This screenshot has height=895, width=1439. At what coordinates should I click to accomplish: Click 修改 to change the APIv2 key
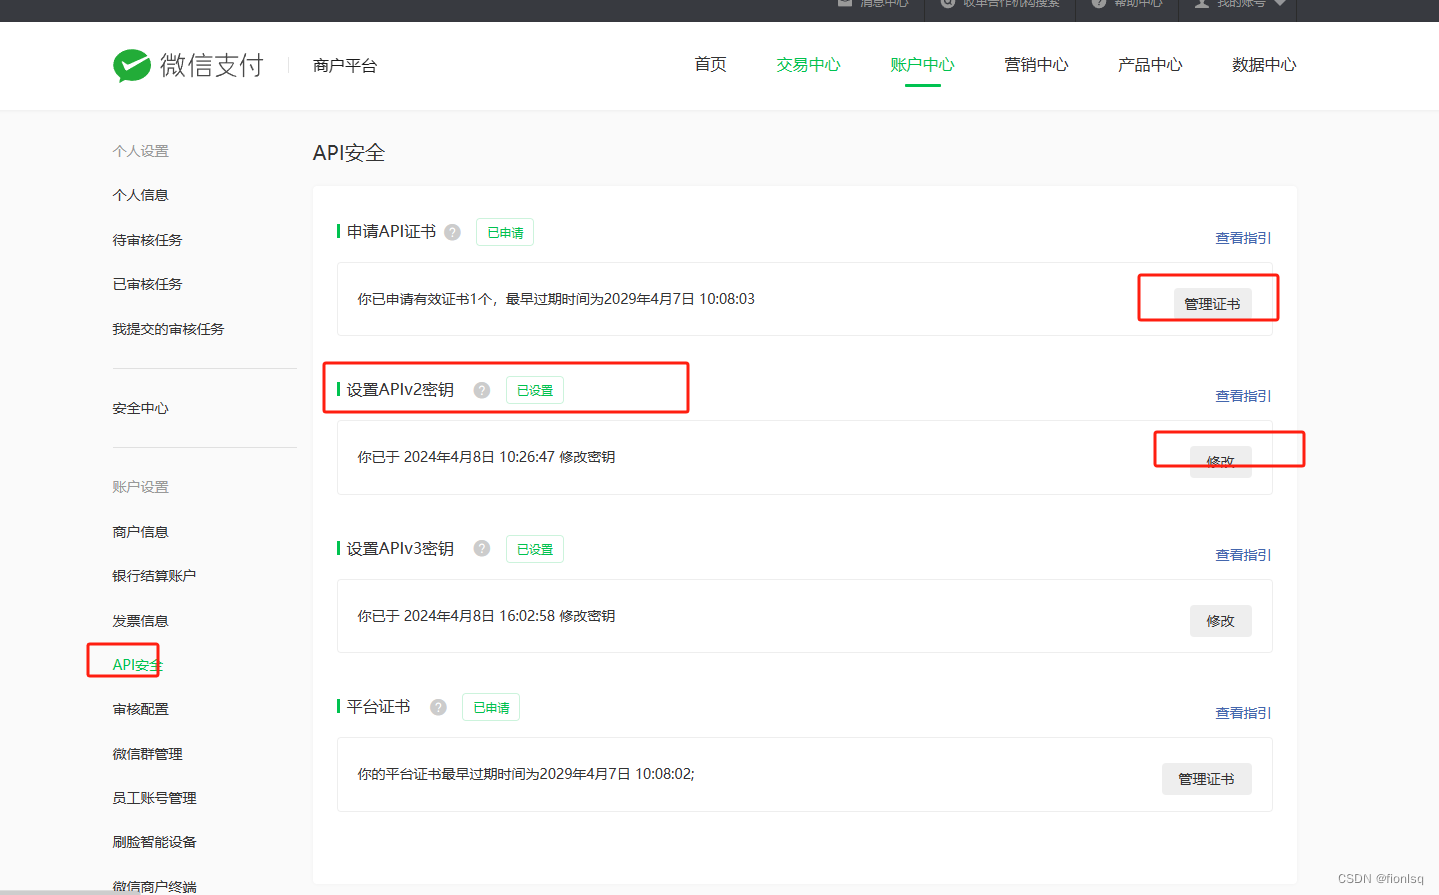[1220, 462]
